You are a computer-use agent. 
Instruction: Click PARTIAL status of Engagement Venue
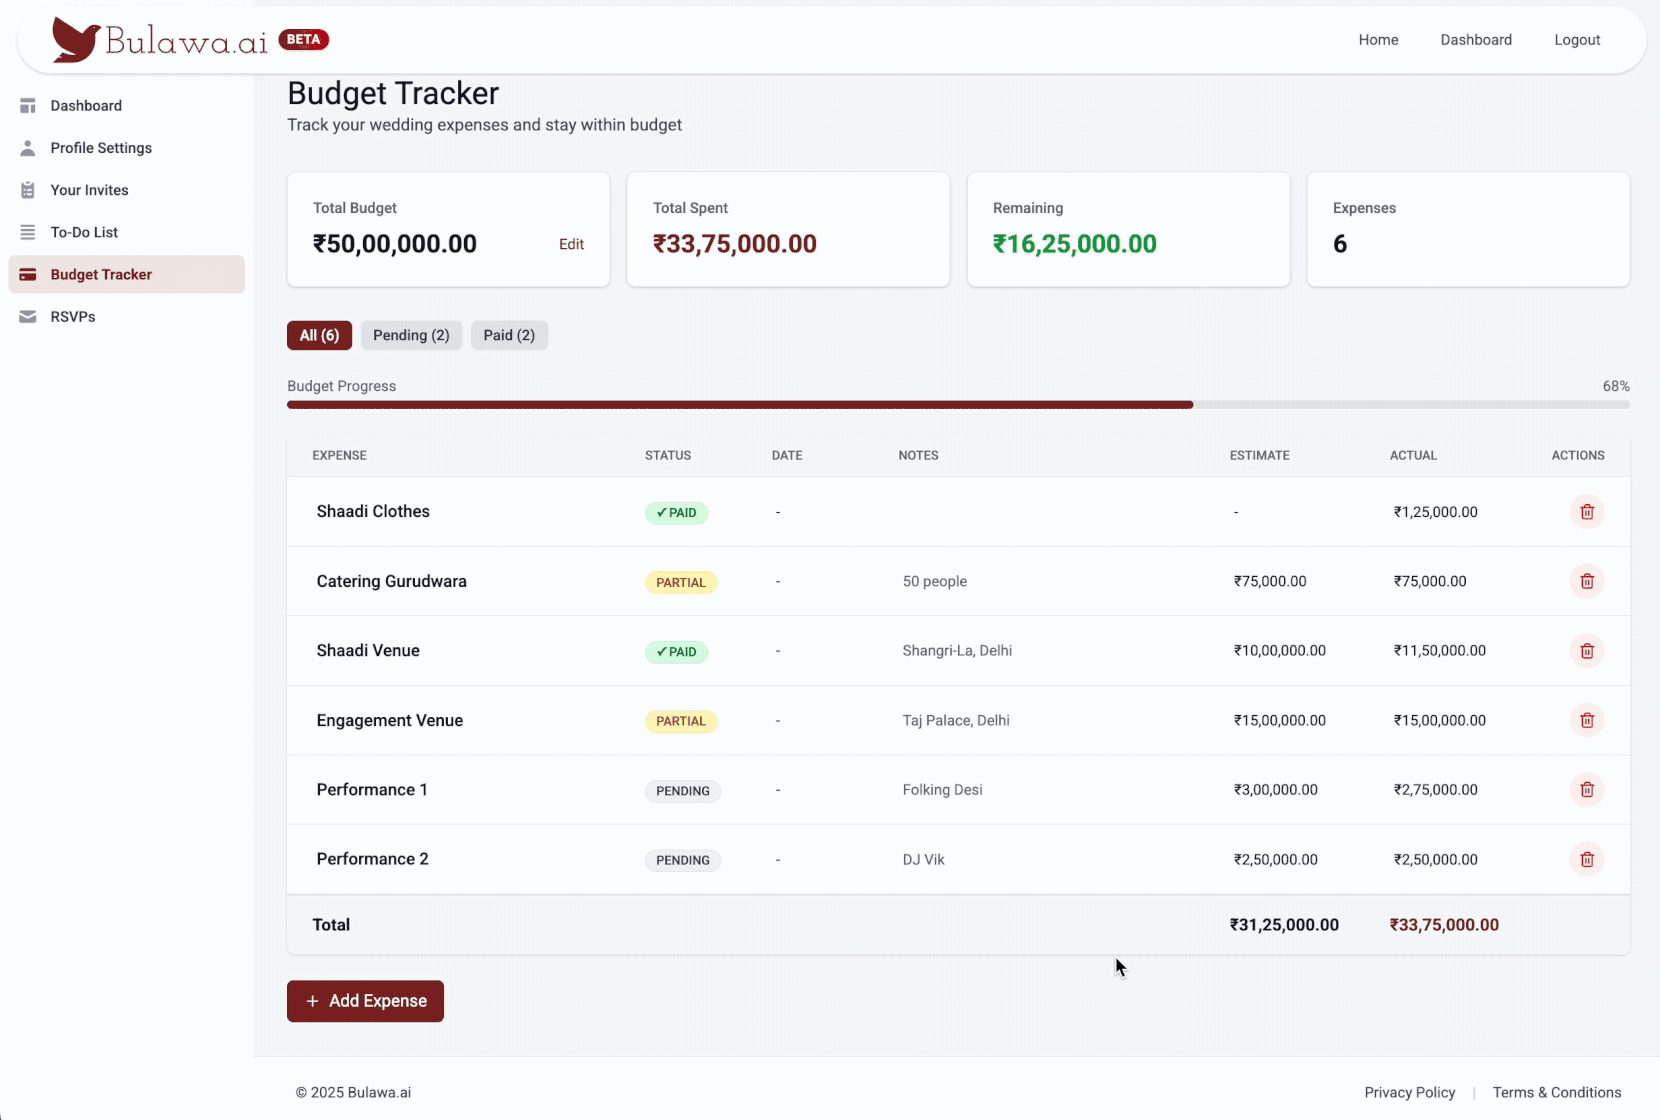[681, 721]
